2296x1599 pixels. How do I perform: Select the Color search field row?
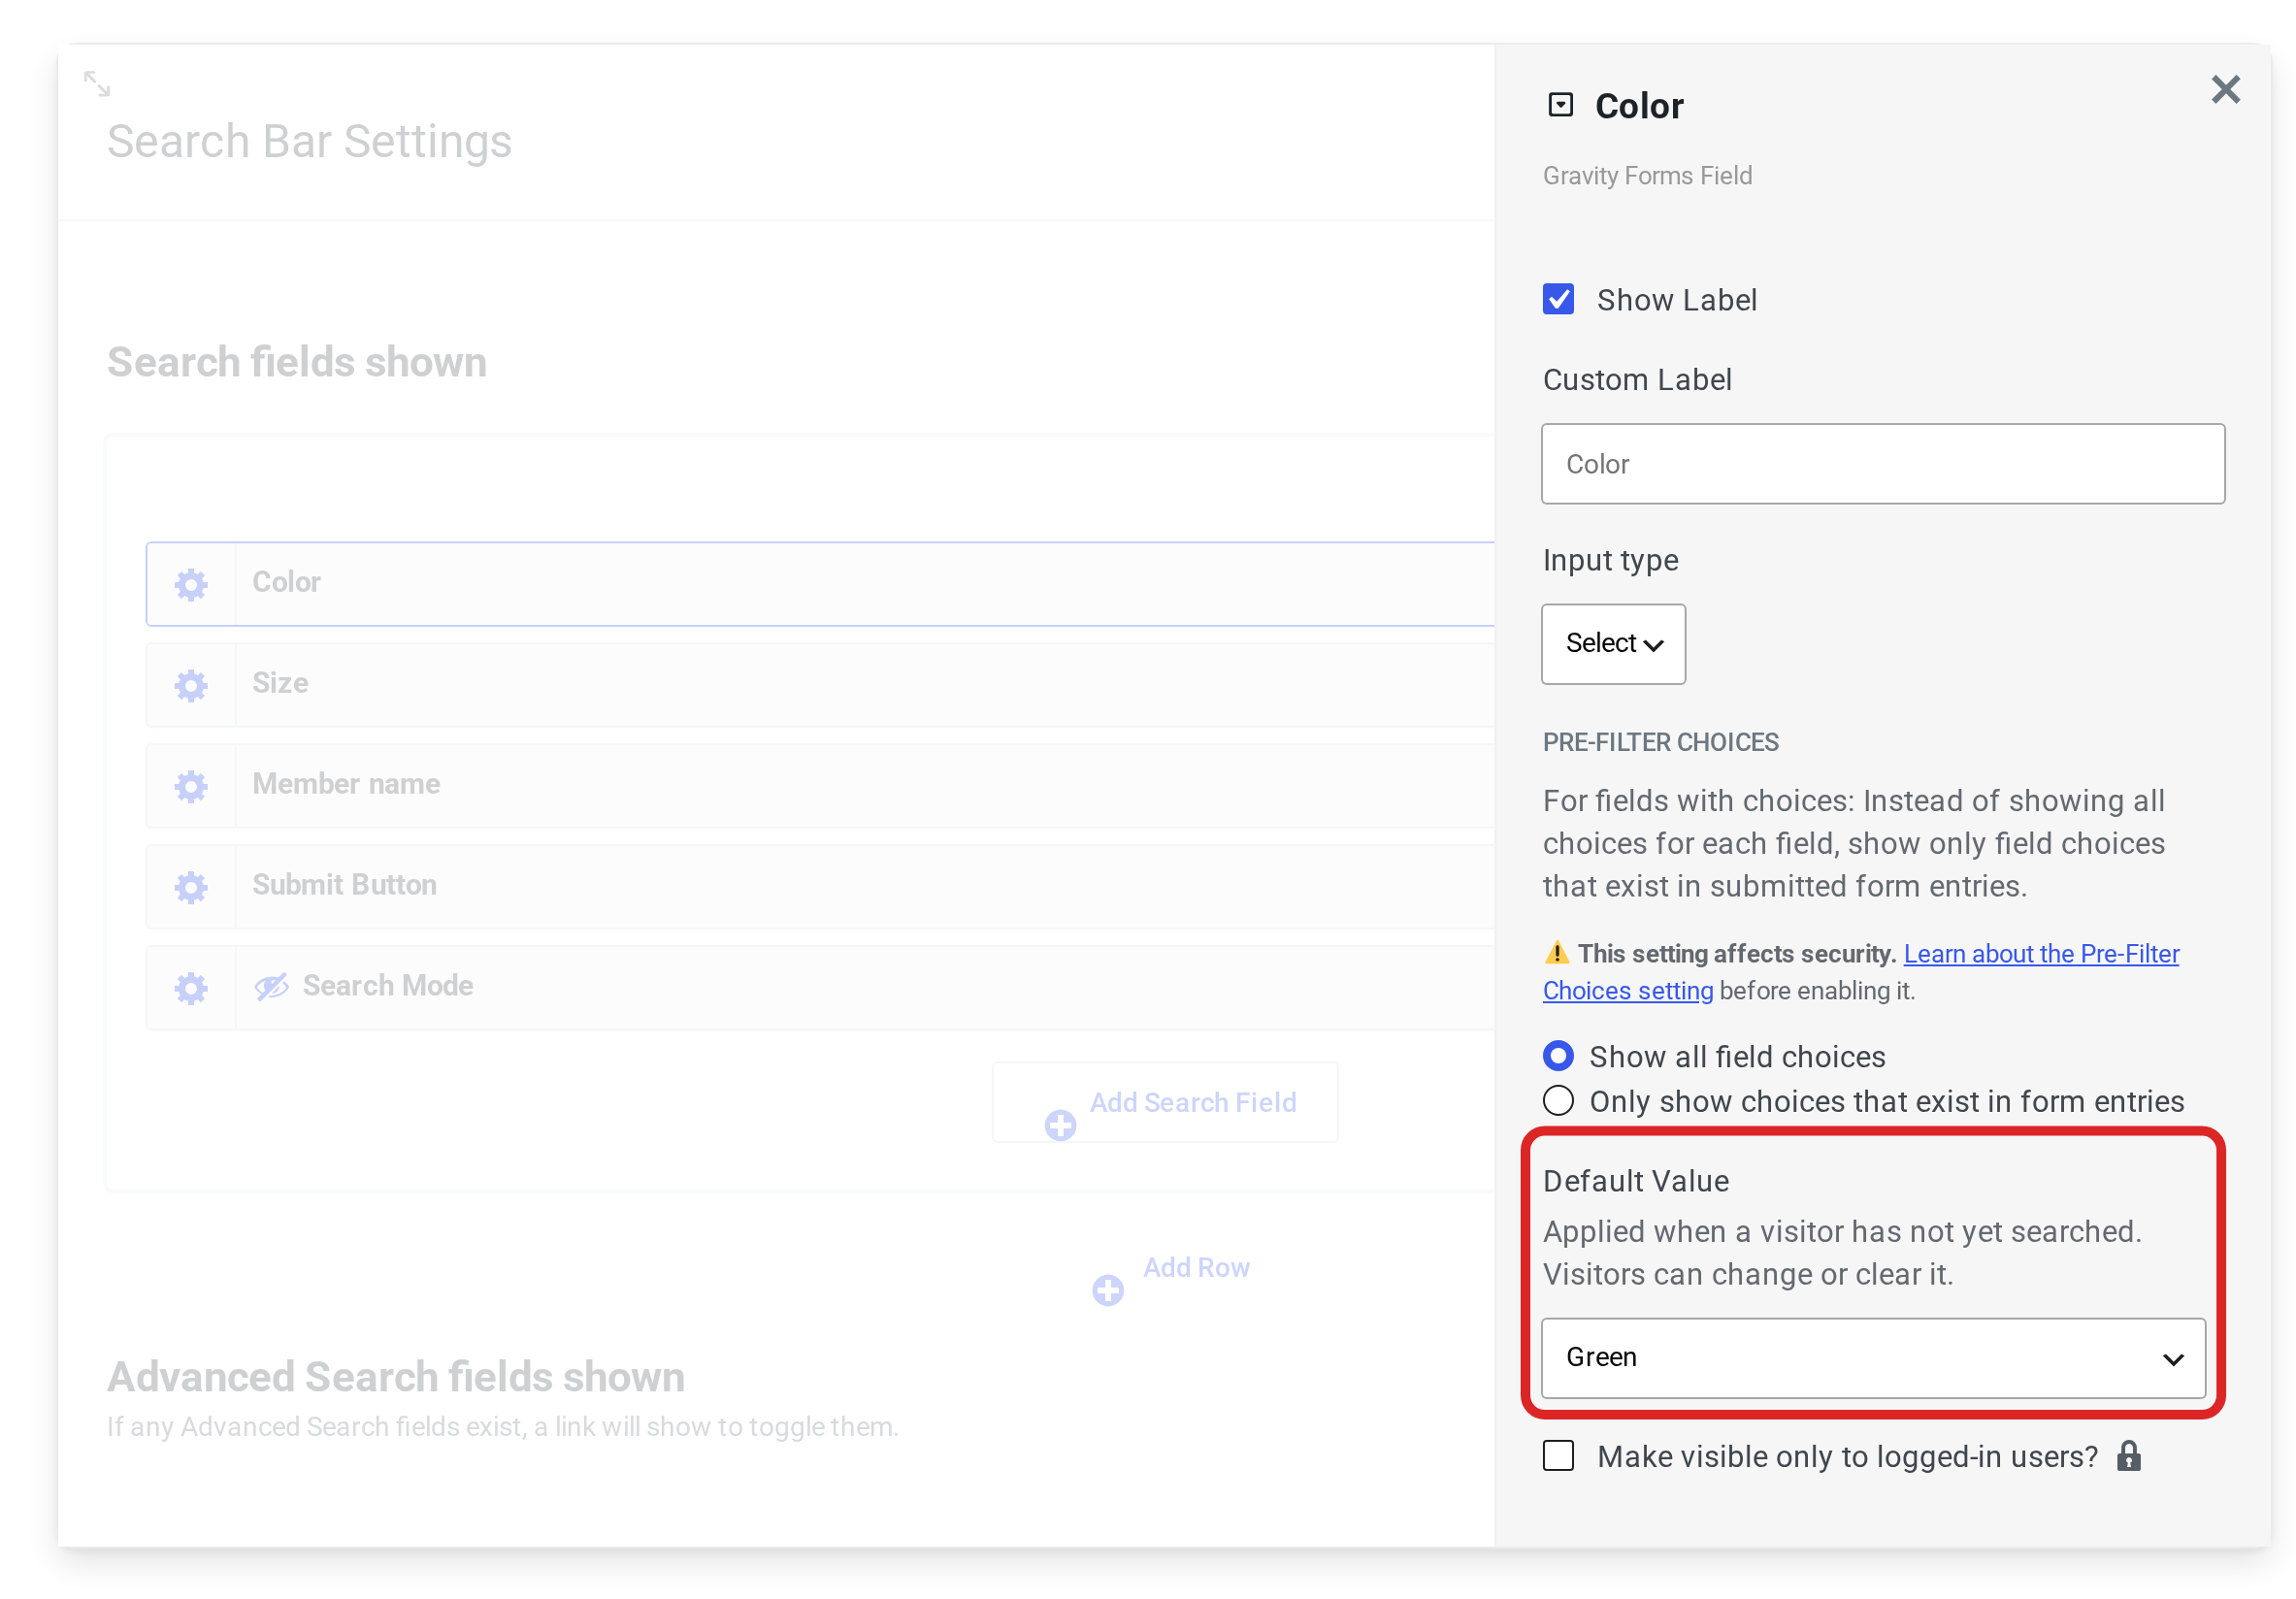tap(820, 584)
